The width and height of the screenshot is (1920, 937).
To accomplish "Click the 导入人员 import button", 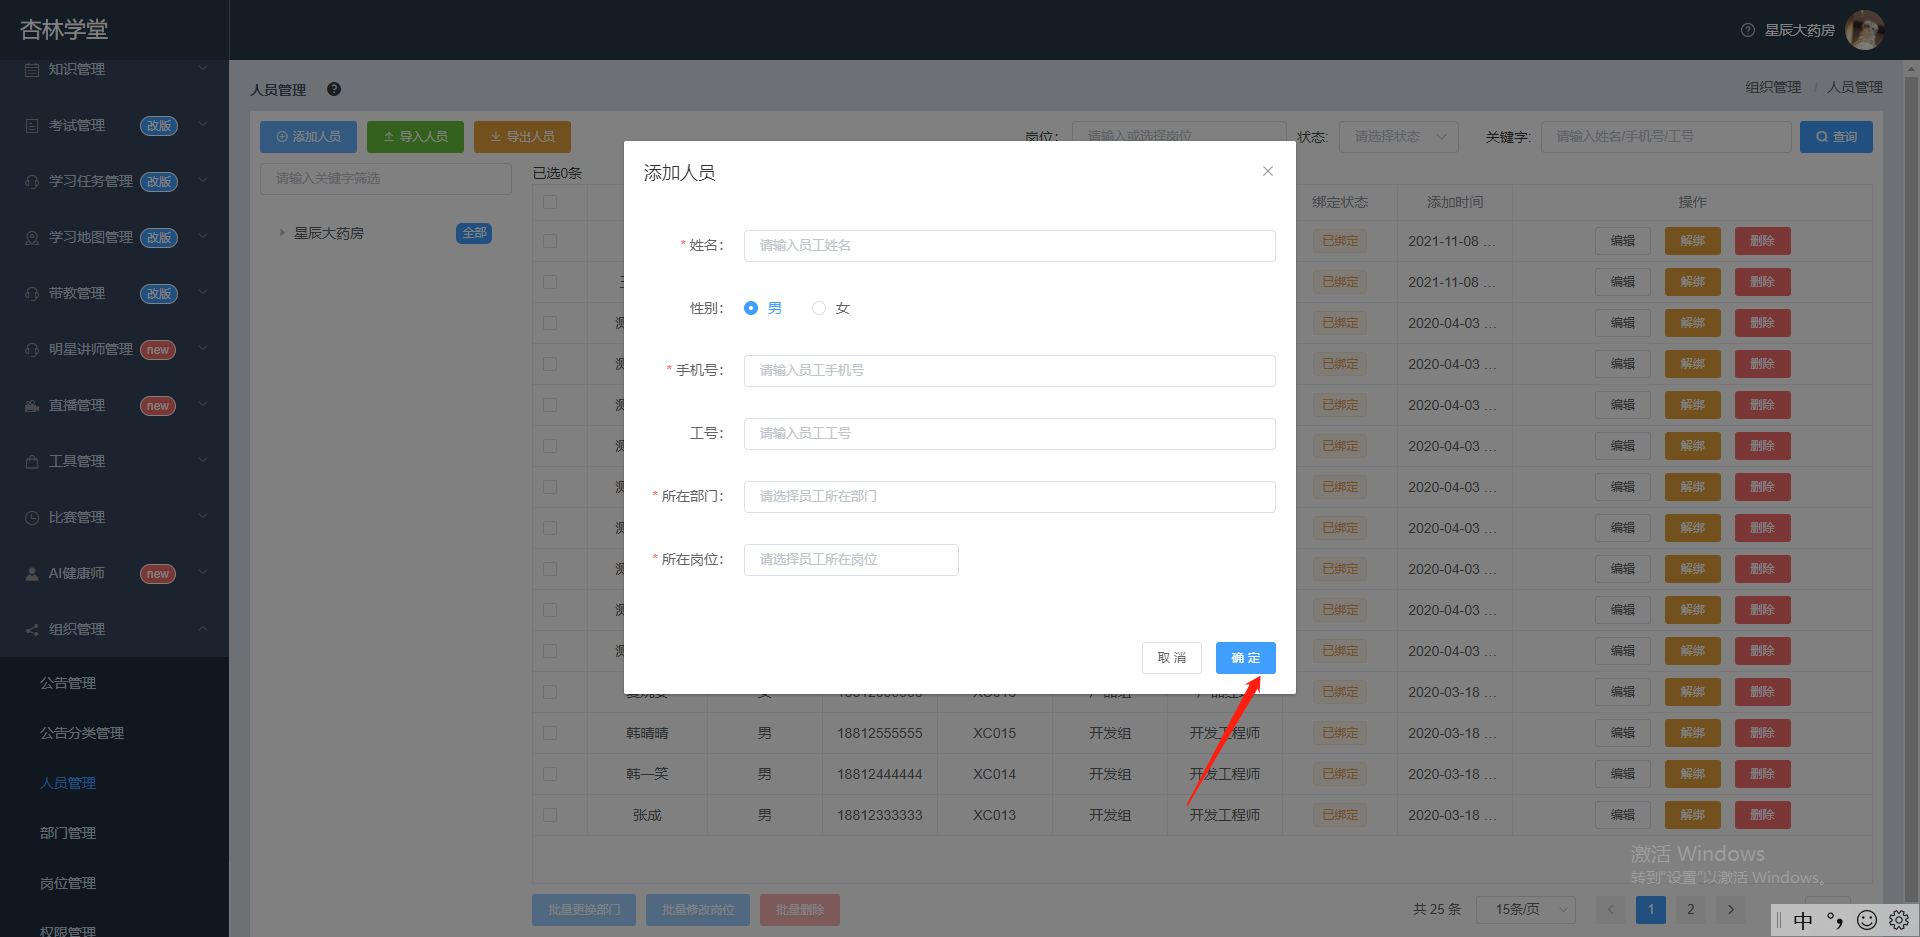I will click(x=415, y=137).
